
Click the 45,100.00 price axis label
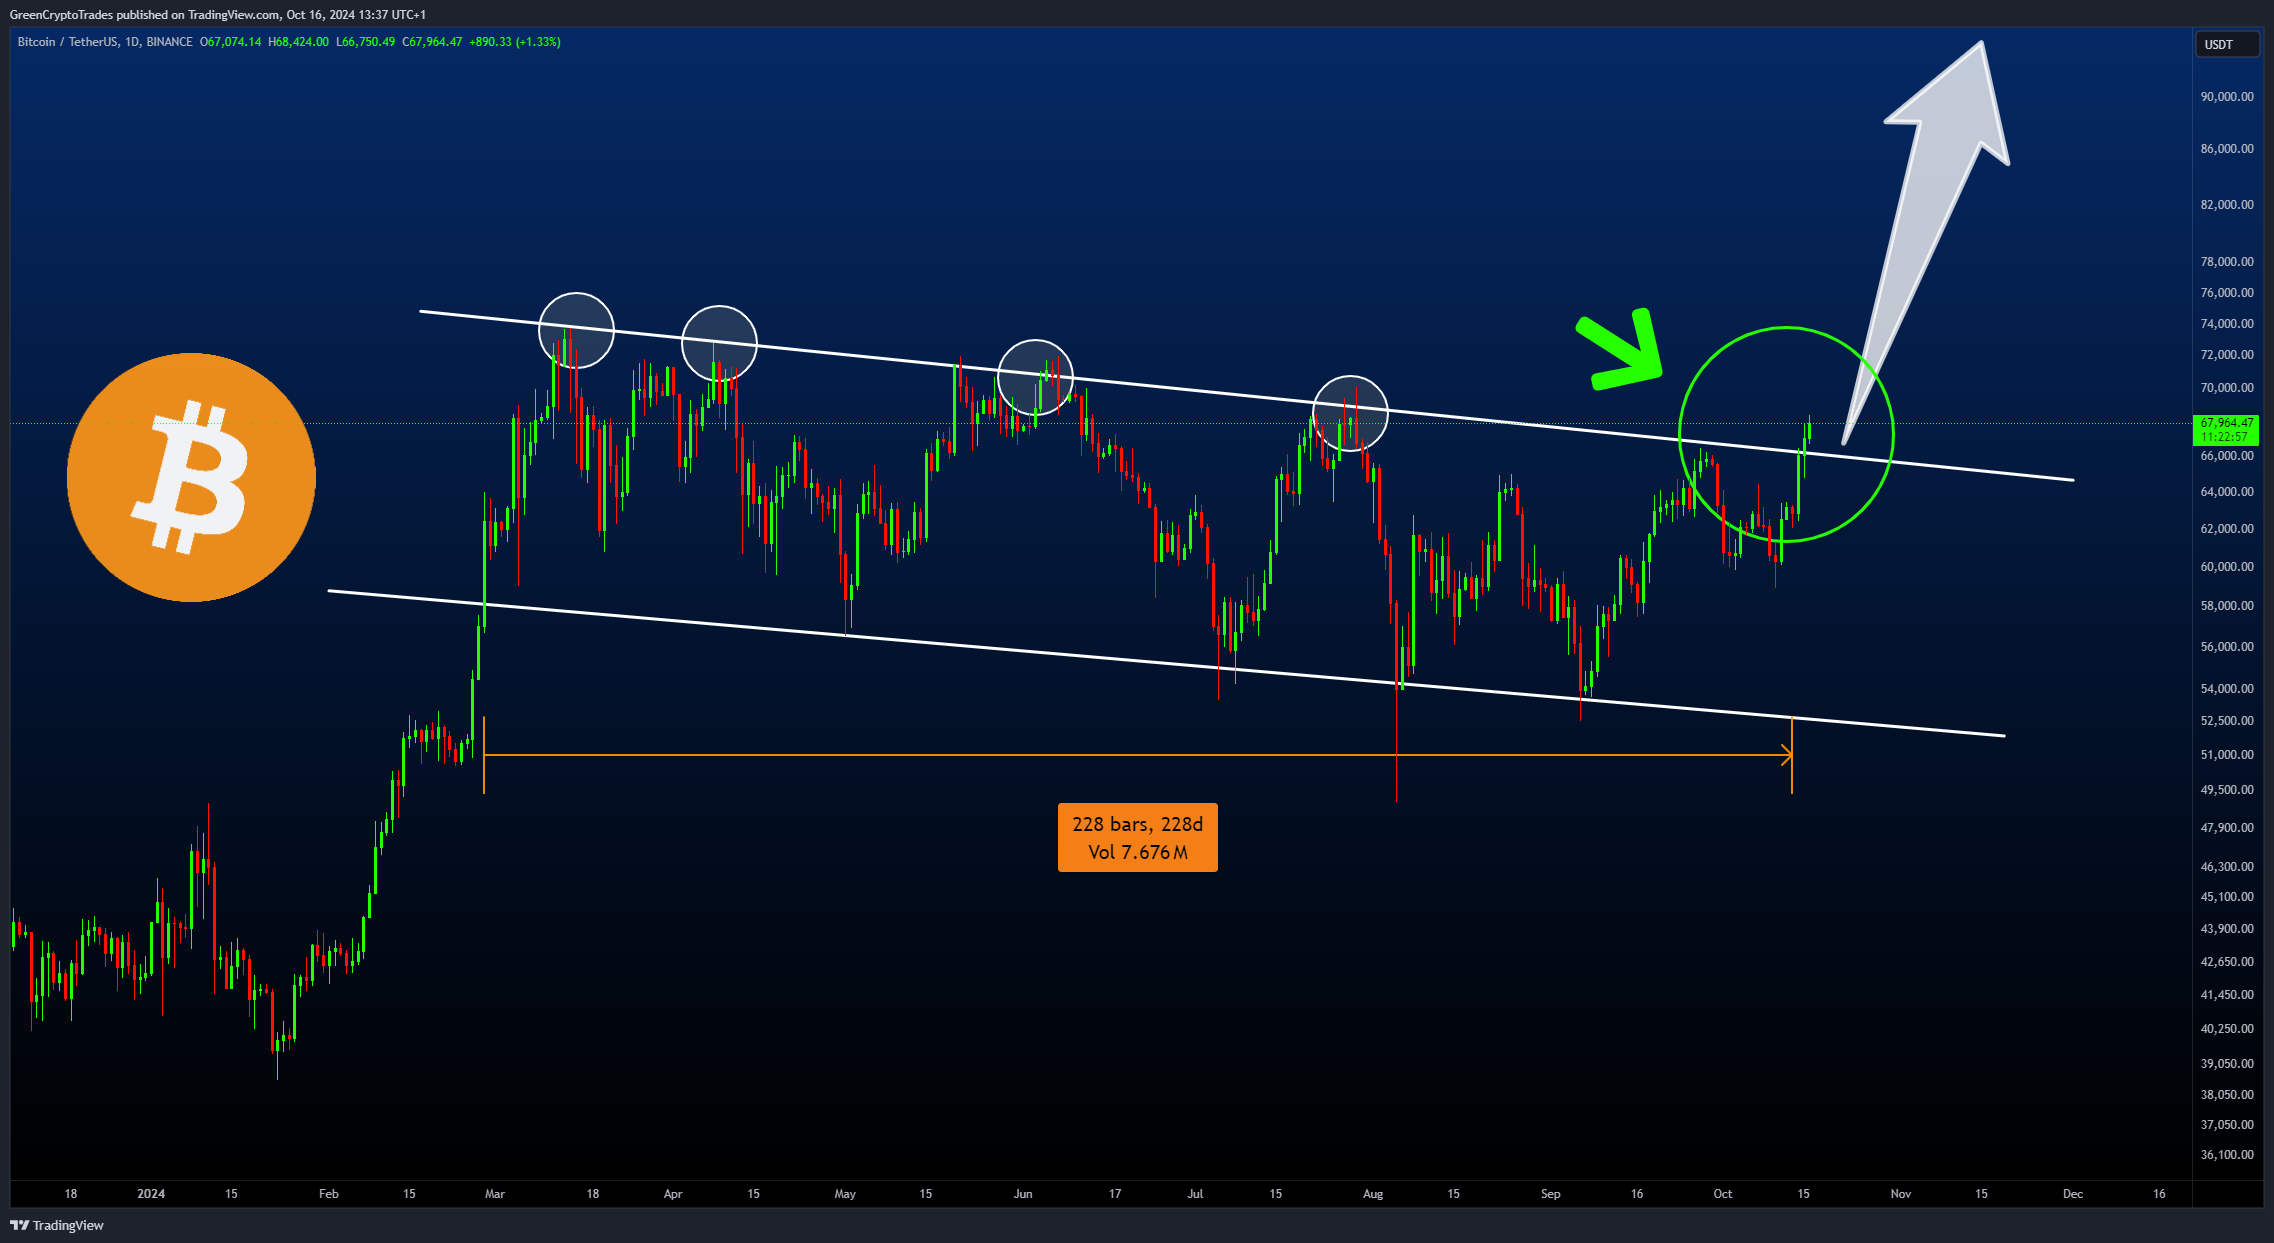click(2227, 897)
